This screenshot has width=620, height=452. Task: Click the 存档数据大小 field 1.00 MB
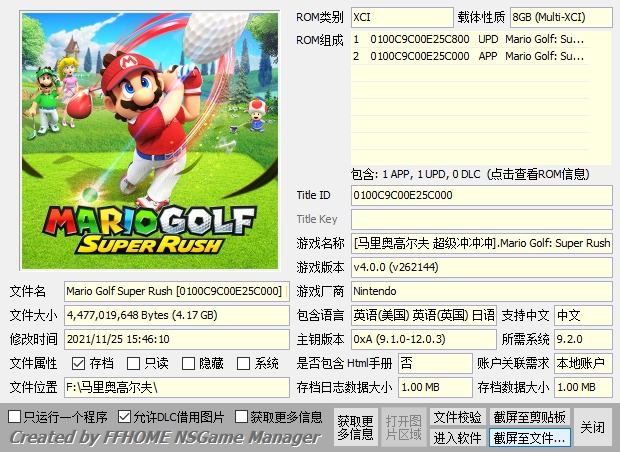point(583,388)
